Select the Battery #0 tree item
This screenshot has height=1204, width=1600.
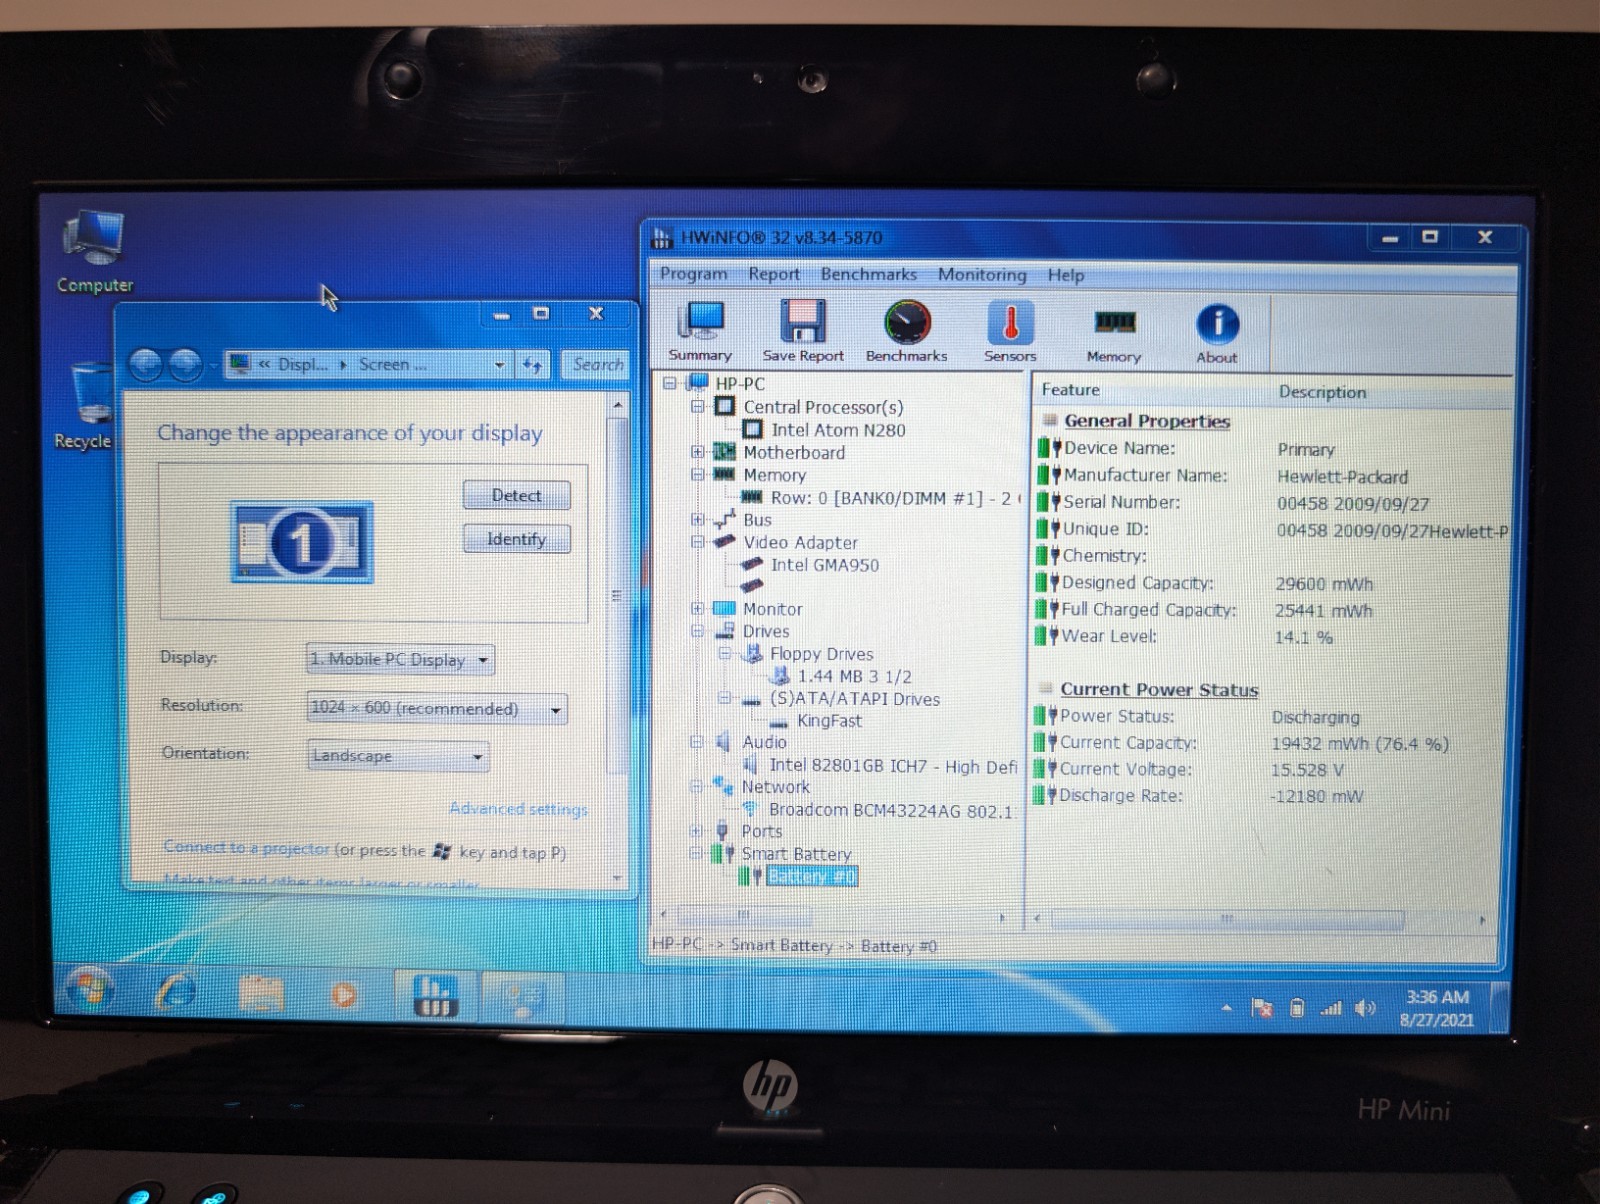click(x=811, y=877)
